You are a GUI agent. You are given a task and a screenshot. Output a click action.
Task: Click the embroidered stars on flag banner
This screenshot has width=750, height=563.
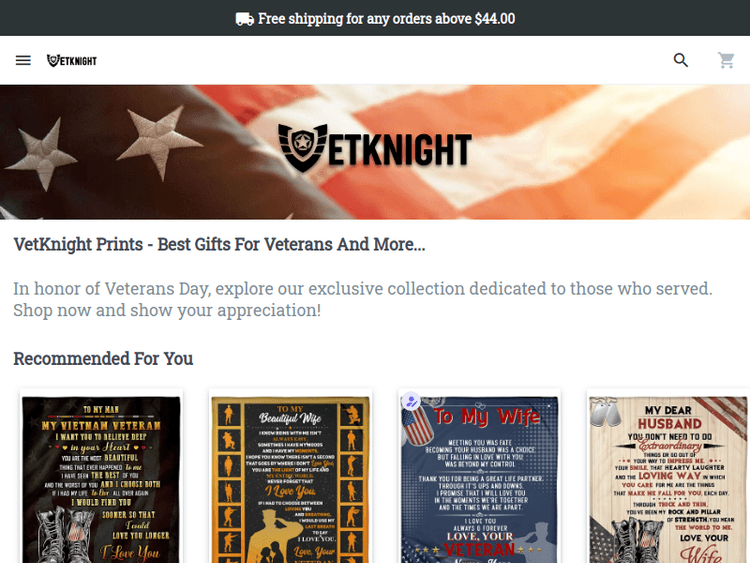click(103, 147)
